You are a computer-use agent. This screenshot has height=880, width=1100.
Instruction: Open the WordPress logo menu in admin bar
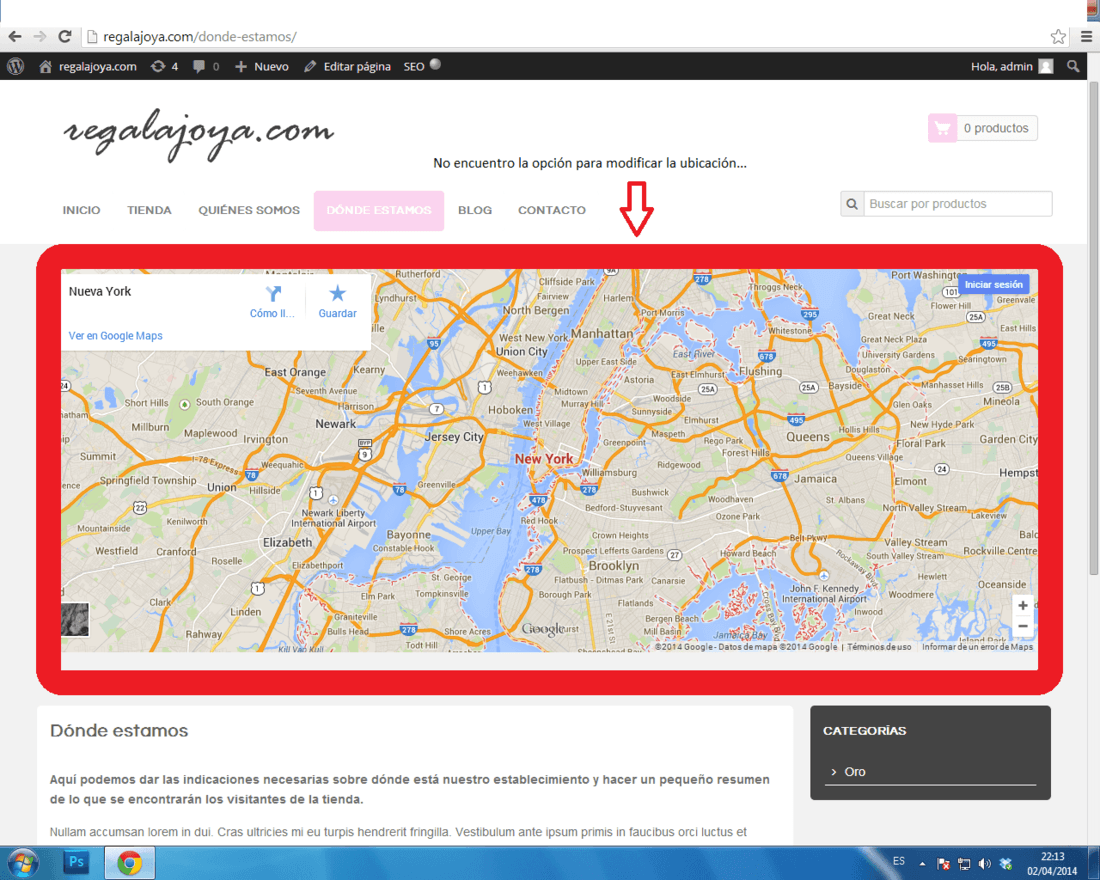tap(15, 66)
